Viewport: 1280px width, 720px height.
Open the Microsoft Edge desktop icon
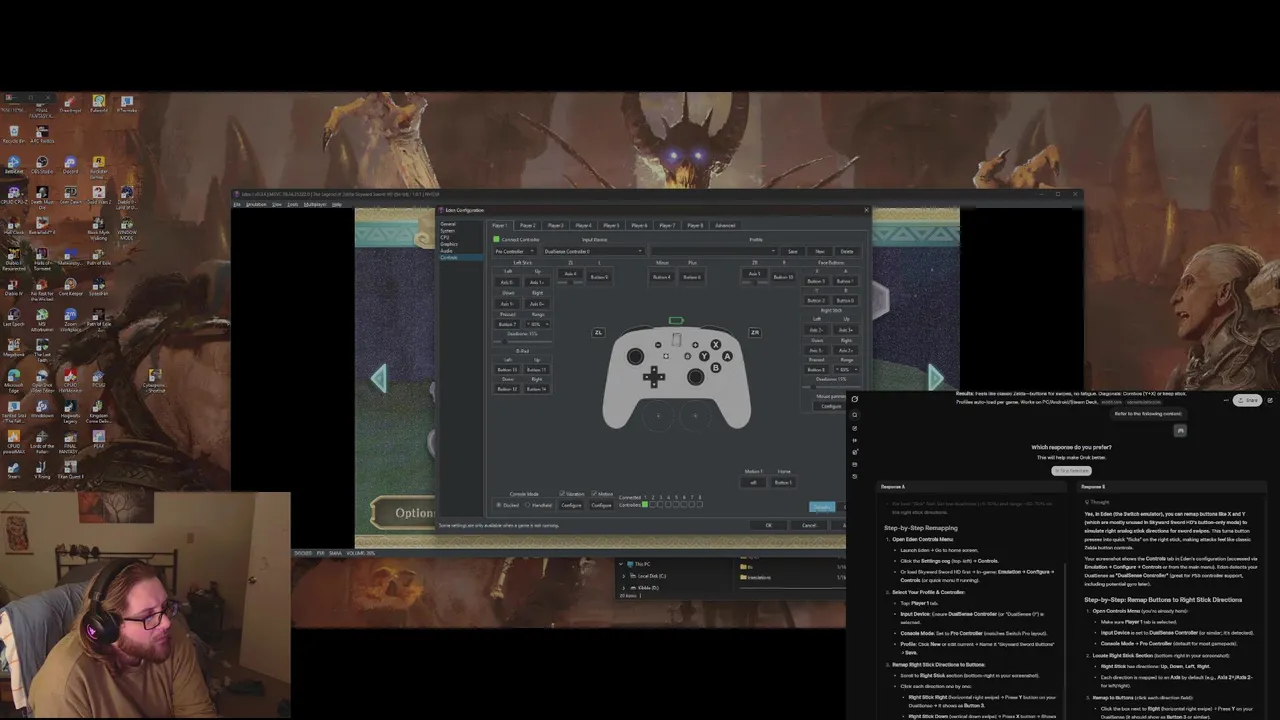[x=14, y=380]
